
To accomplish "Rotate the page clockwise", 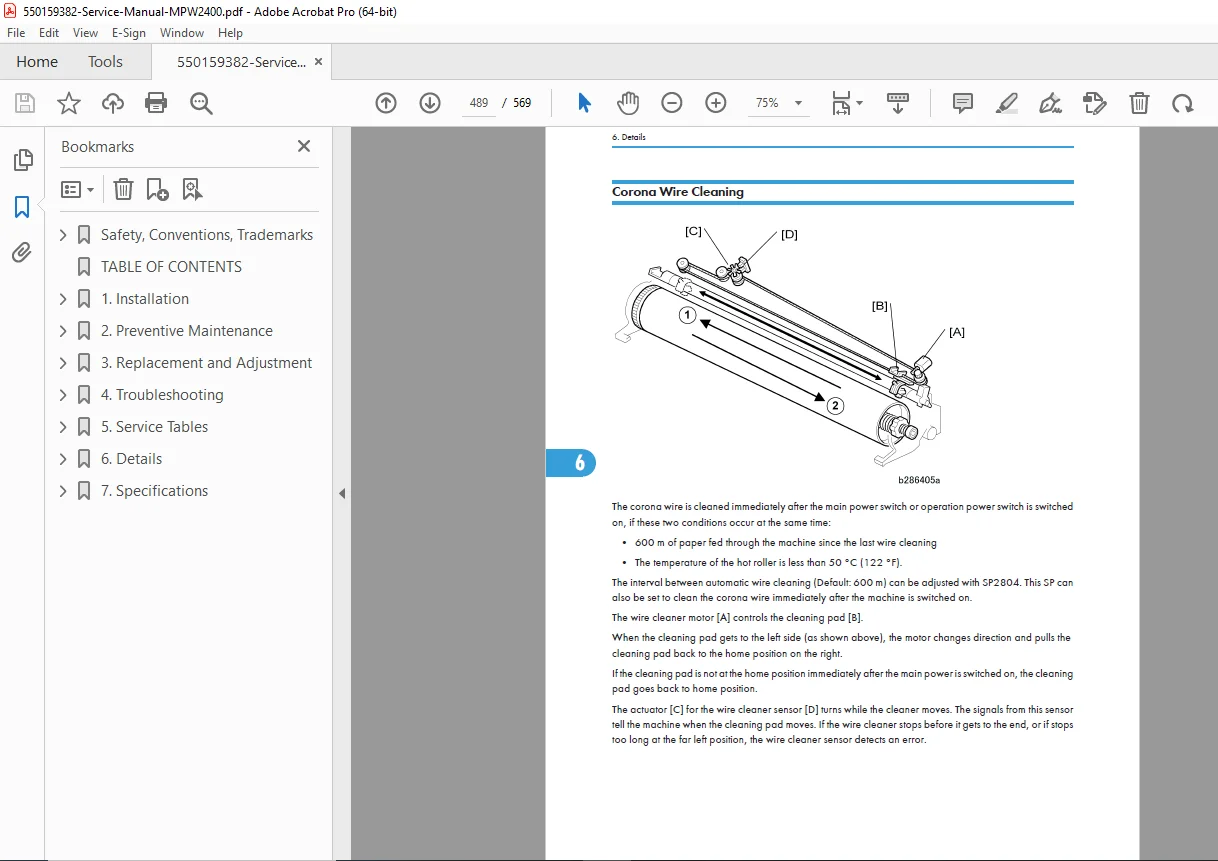I will [1183, 103].
